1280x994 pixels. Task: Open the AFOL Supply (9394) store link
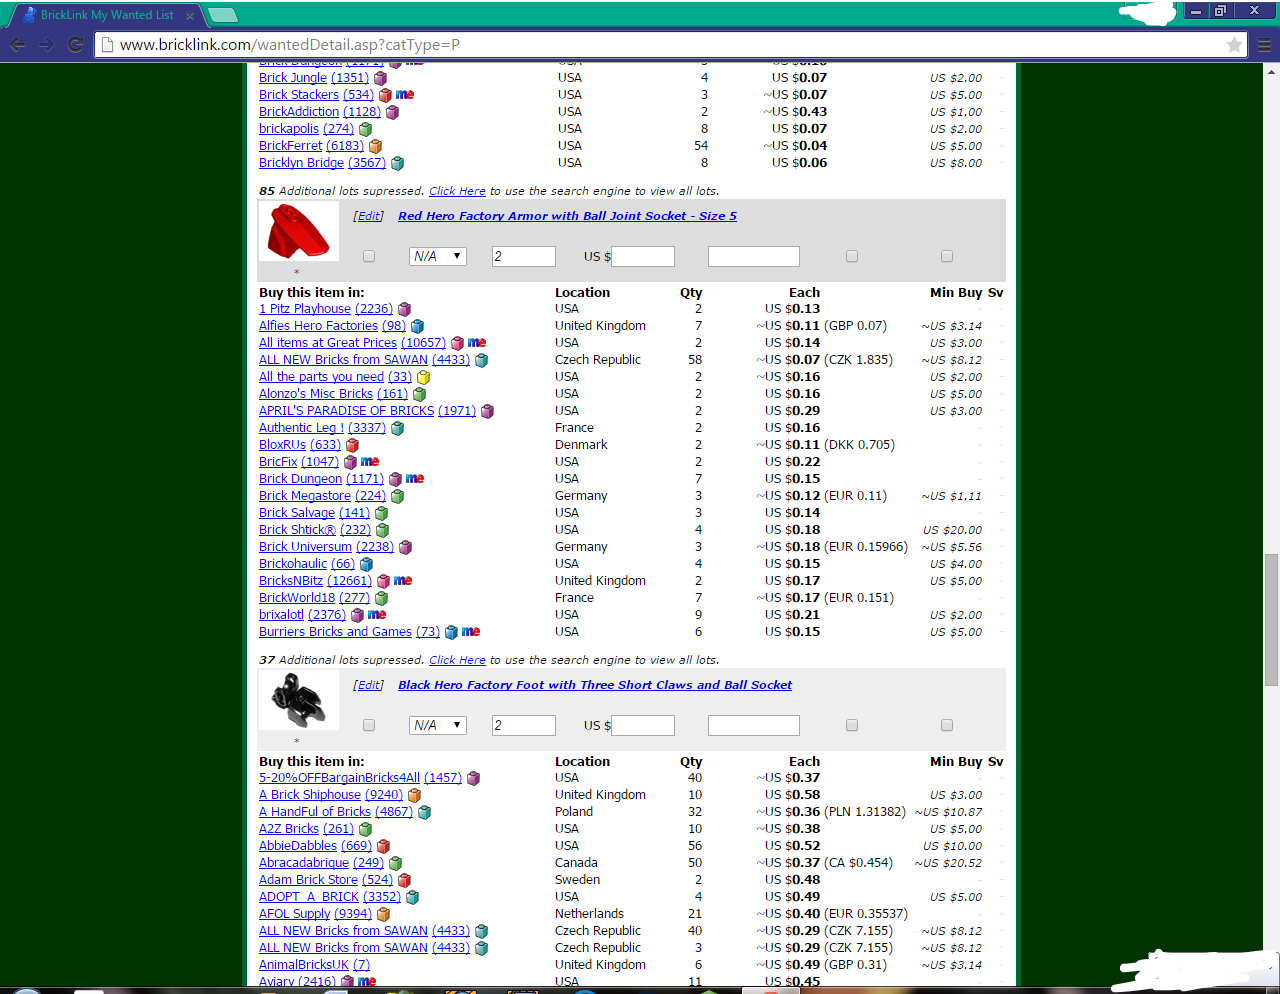pyautogui.click(x=315, y=915)
